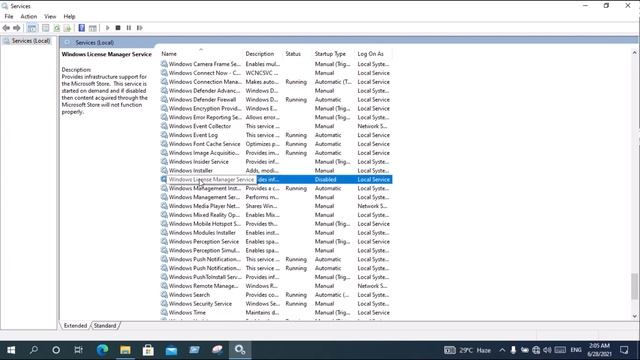Show hidden tray icons chevron

coord(502,350)
